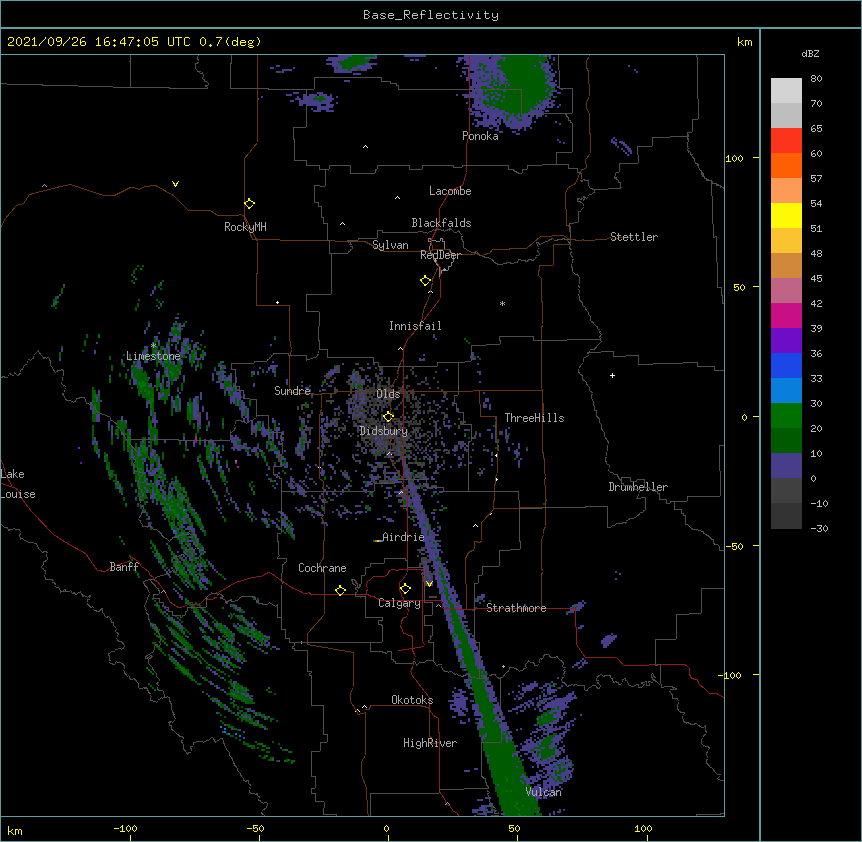This screenshot has height=842, width=862.
Task: Click the Sylvan label
Action: (390, 245)
